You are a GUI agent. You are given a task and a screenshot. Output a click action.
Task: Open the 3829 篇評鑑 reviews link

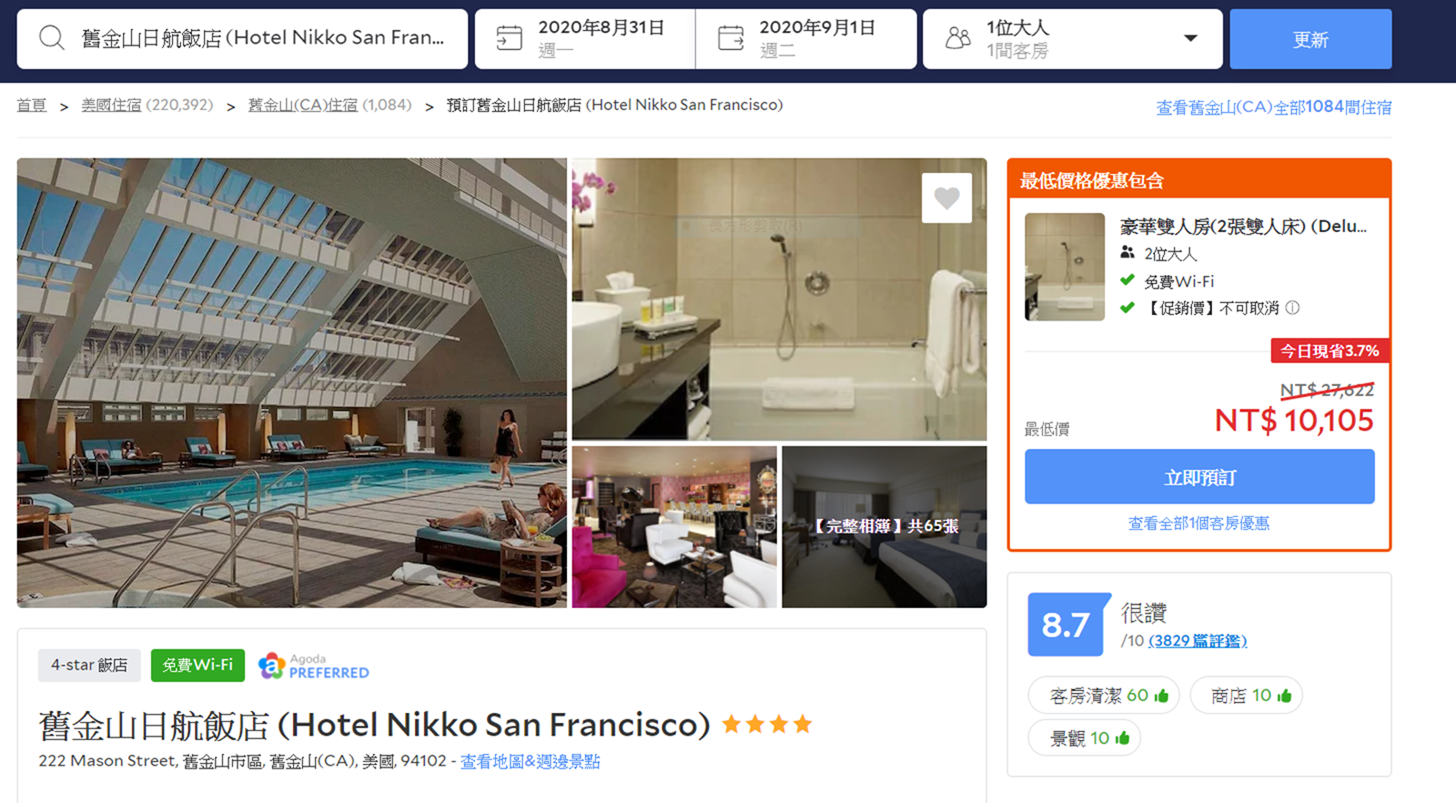1197,641
